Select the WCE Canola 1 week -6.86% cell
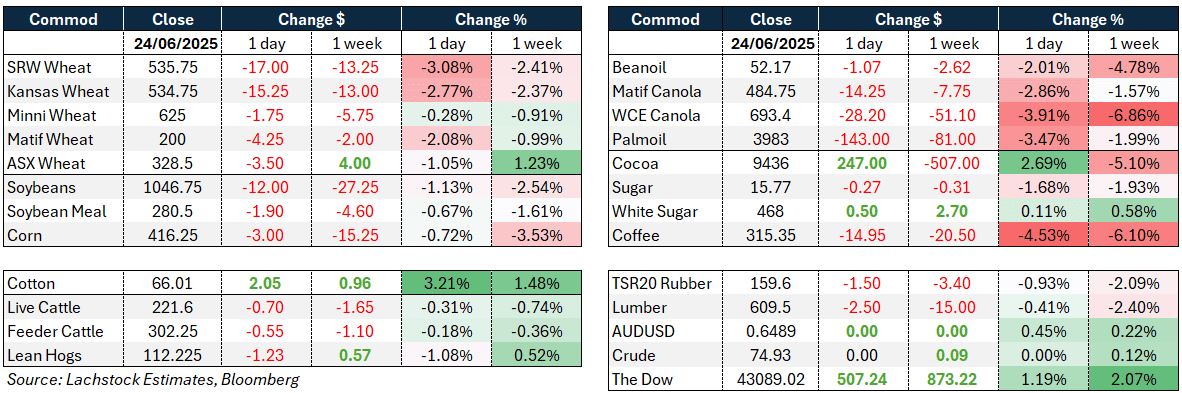1182x393 pixels. point(1135,115)
